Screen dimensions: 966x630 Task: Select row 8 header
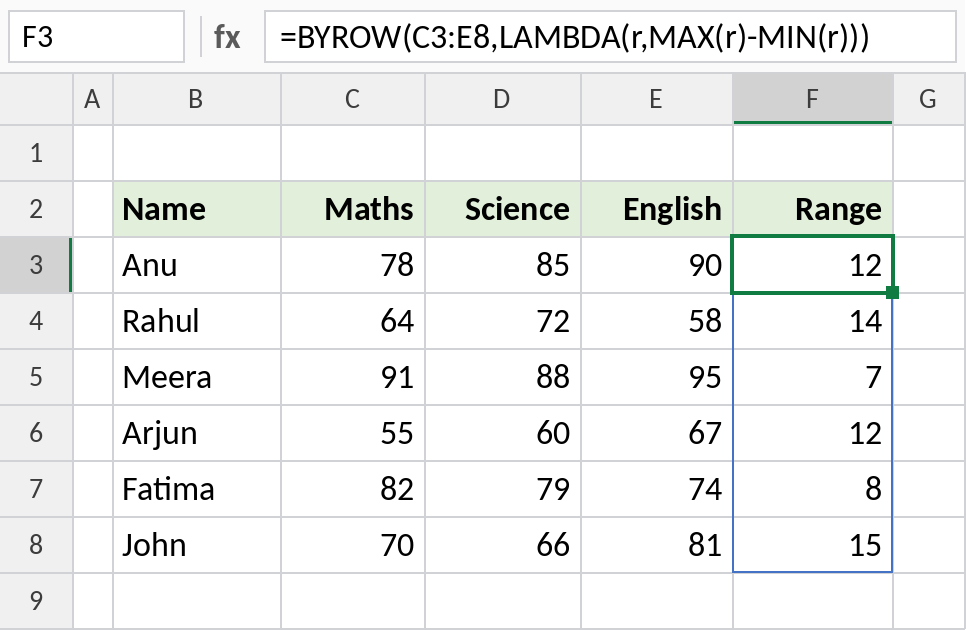[x=36, y=545]
